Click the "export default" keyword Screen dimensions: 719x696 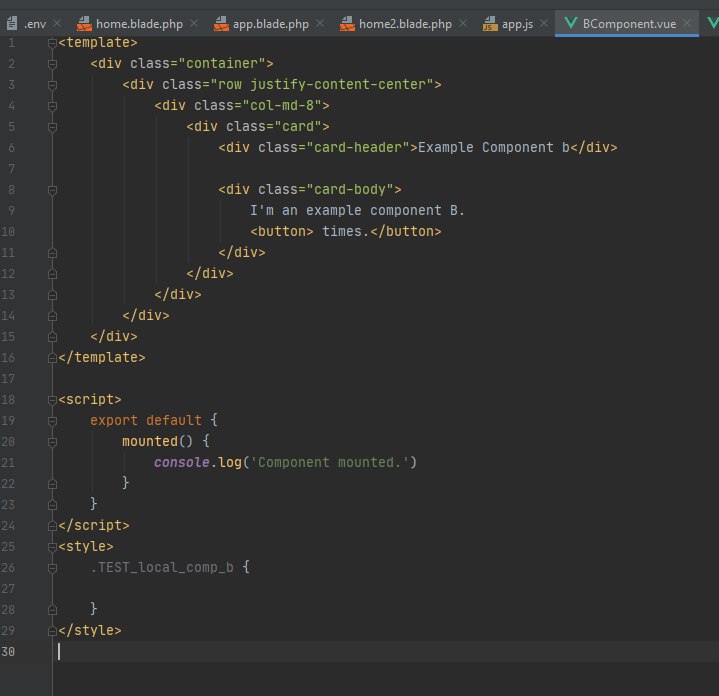coord(146,420)
